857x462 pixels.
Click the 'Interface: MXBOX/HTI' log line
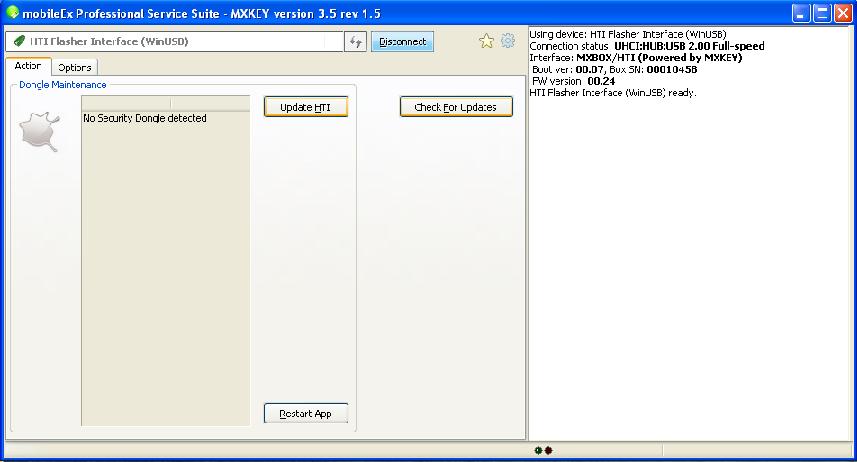636,57
